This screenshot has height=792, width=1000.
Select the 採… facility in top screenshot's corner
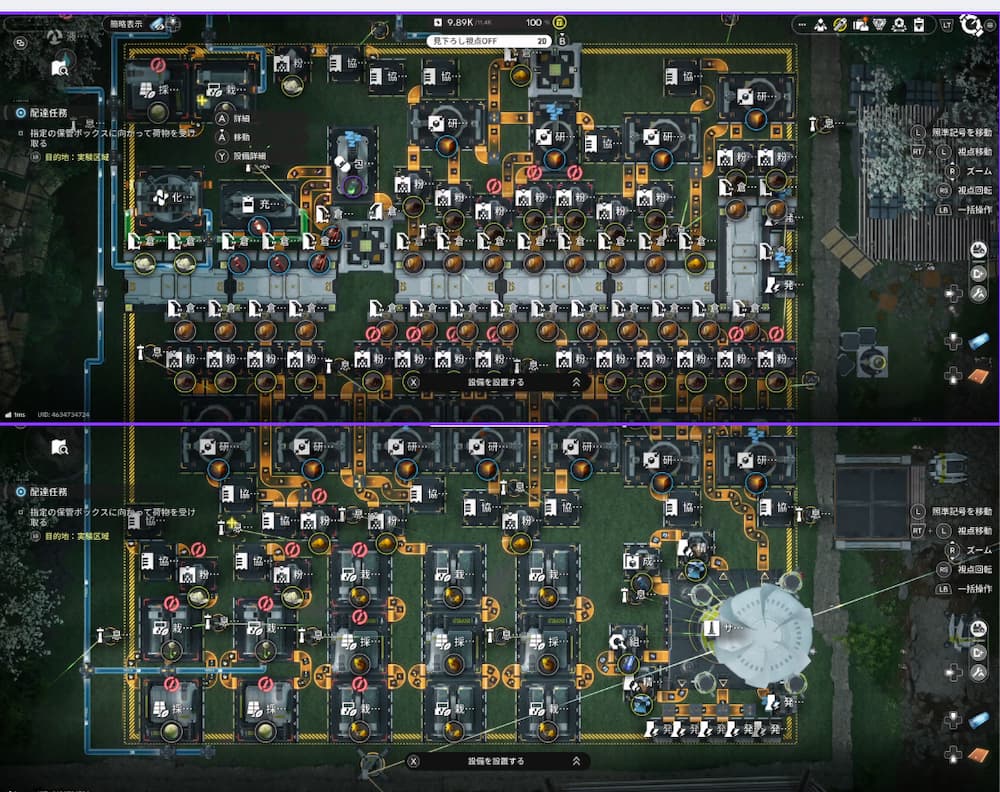pos(156,89)
